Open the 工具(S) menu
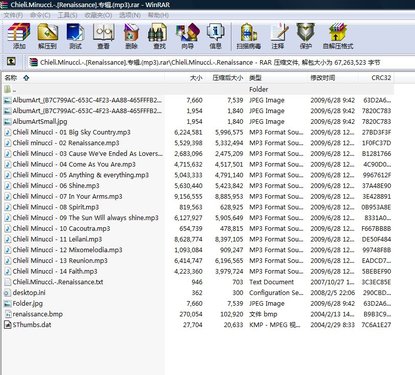 [67, 15]
